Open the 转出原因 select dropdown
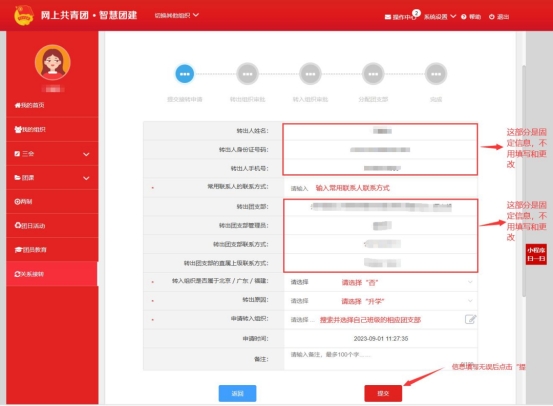Image resolution: width=553 pixels, height=406 pixels. pyautogui.click(x=381, y=301)
